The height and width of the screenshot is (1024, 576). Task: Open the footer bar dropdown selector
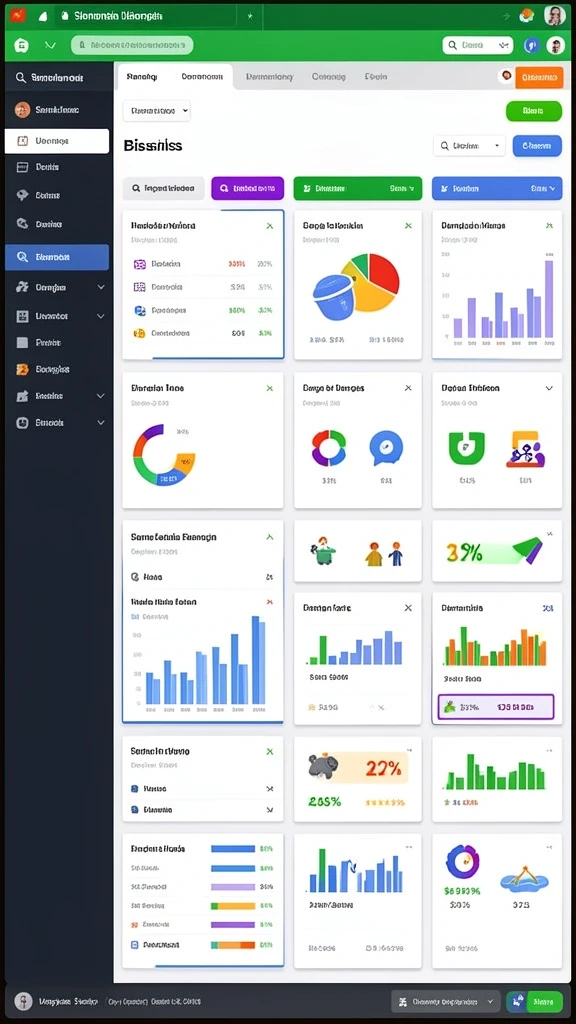446,1001
